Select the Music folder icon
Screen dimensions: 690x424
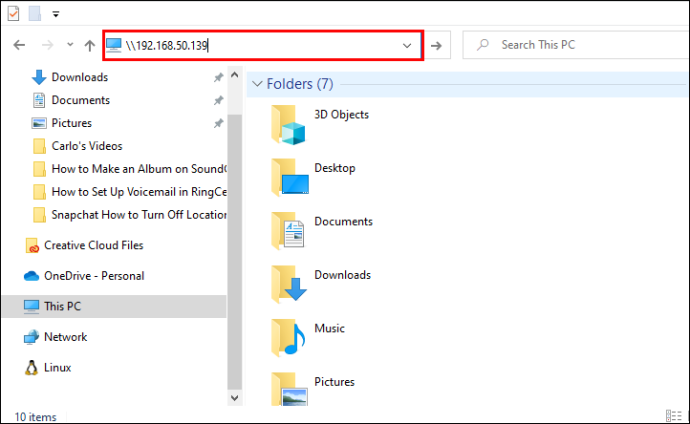(289, 338)
